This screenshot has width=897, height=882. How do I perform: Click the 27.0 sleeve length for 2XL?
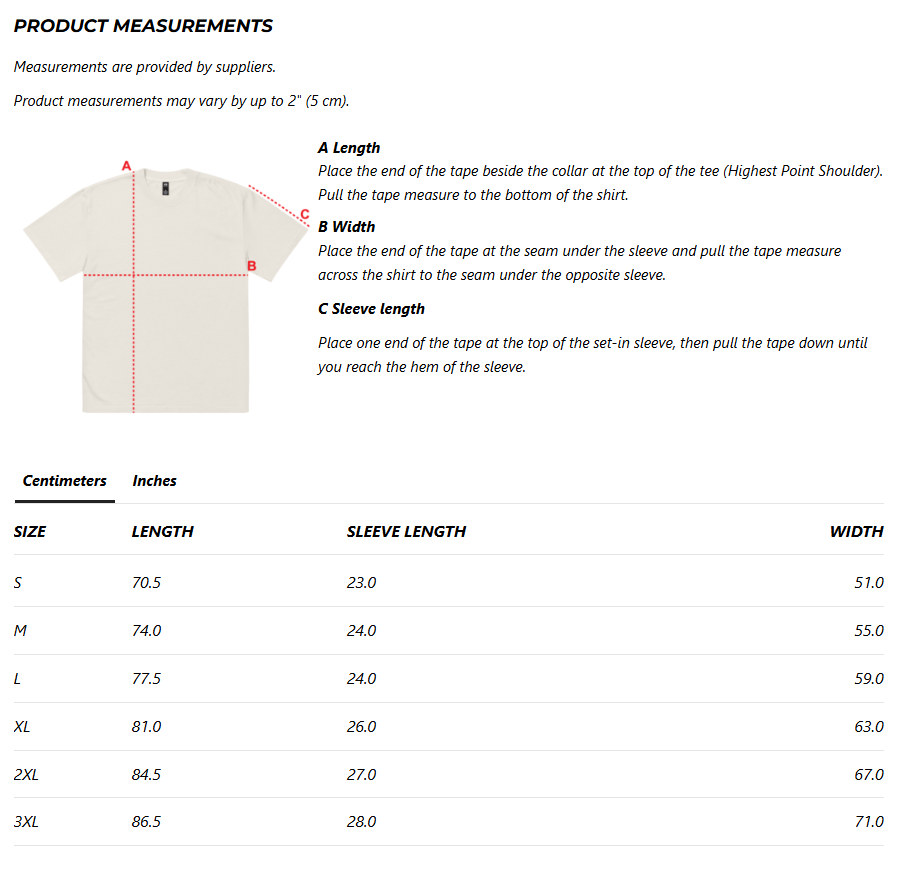(362, 774)
